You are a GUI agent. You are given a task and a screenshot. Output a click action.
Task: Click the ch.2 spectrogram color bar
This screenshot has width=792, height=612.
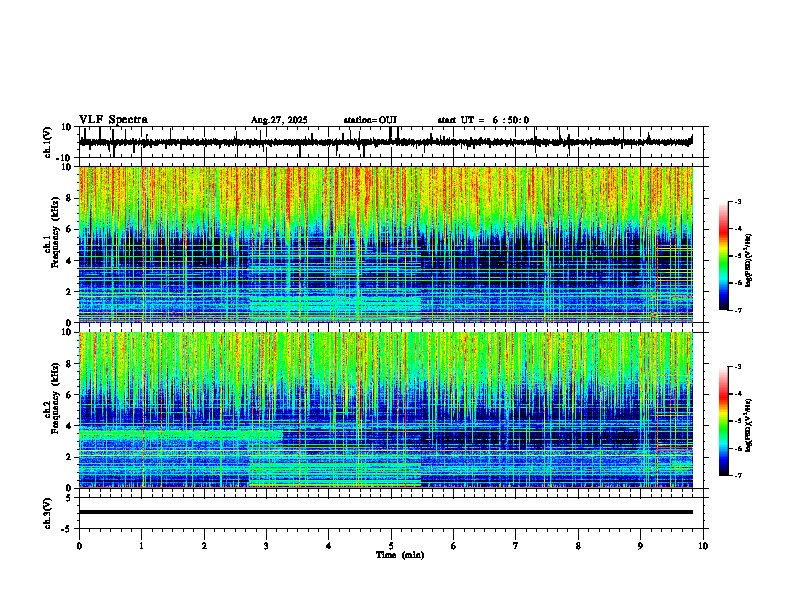[724, 421]
